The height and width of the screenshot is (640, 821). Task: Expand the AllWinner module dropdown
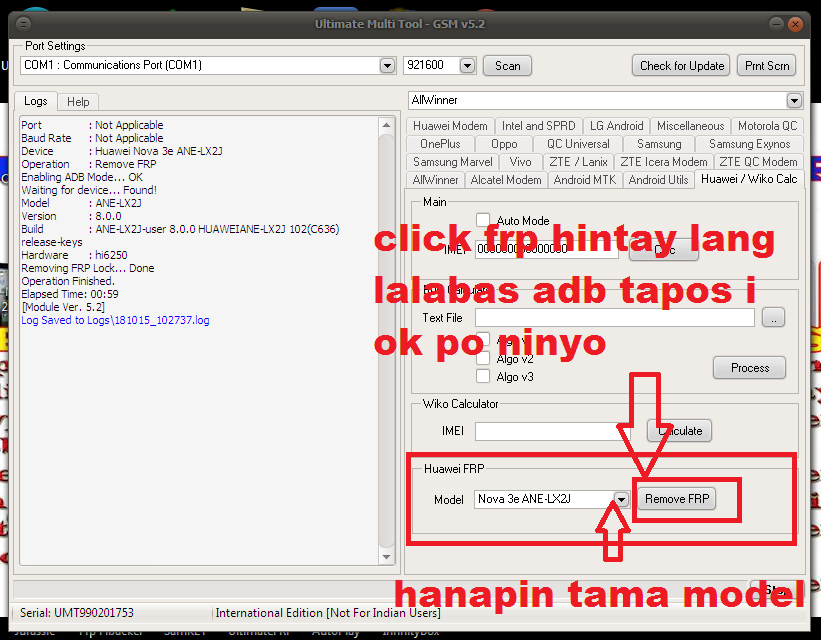pyautogui.click(x=794, y=100)
